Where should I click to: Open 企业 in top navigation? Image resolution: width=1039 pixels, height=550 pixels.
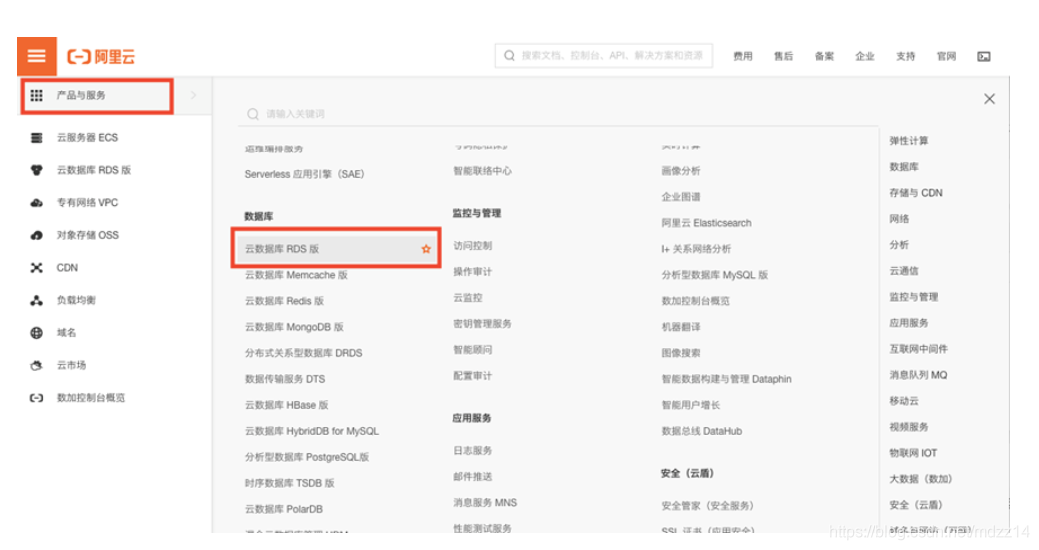point(865,56)
